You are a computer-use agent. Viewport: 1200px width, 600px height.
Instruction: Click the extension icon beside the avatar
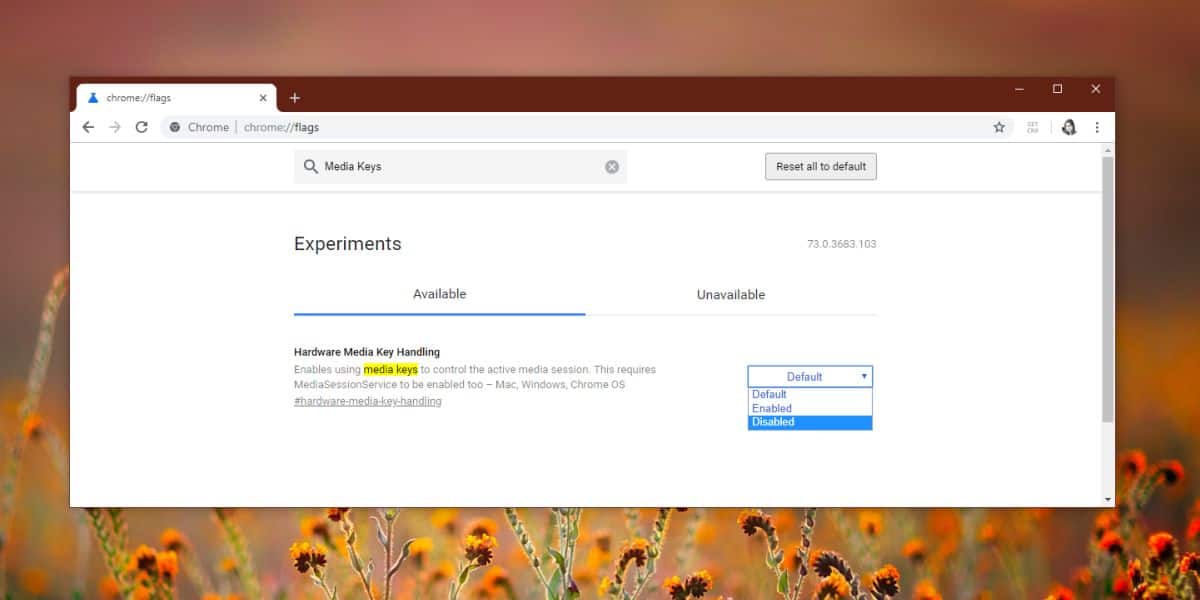tap(1033, 127)
